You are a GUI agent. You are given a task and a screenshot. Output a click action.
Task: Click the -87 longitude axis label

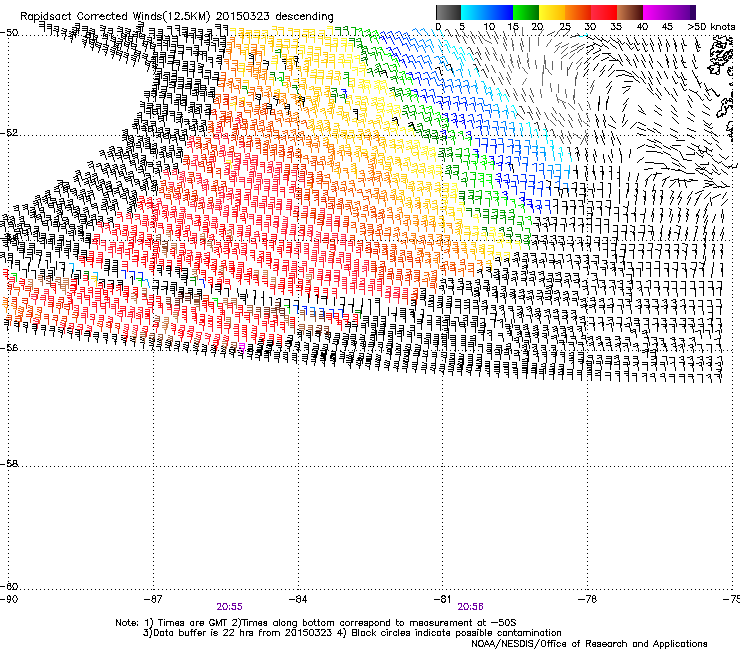coord(153,599)
